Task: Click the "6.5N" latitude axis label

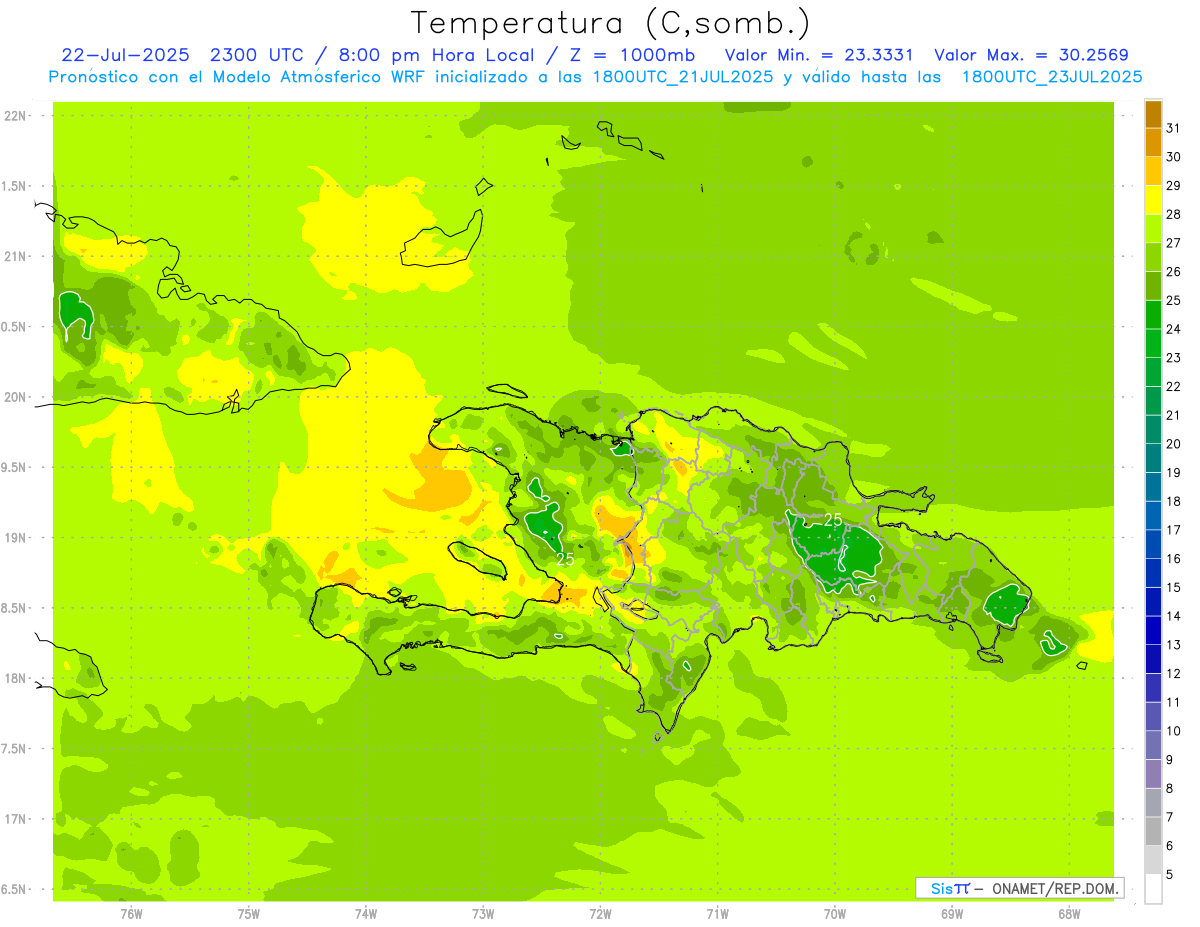Action: 15,889
